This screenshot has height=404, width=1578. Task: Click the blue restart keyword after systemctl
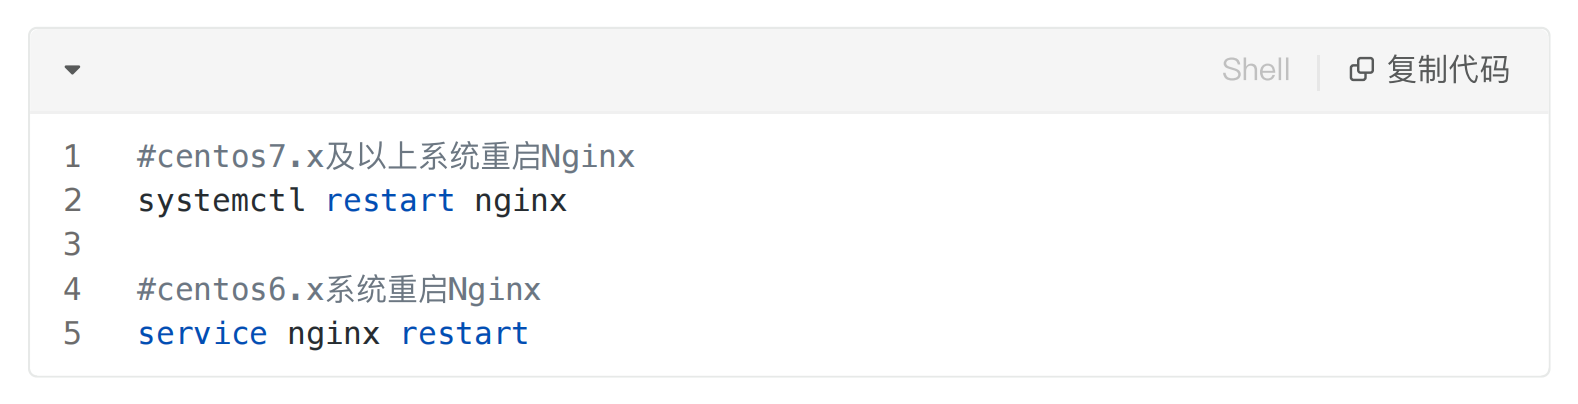pos(390,200)
